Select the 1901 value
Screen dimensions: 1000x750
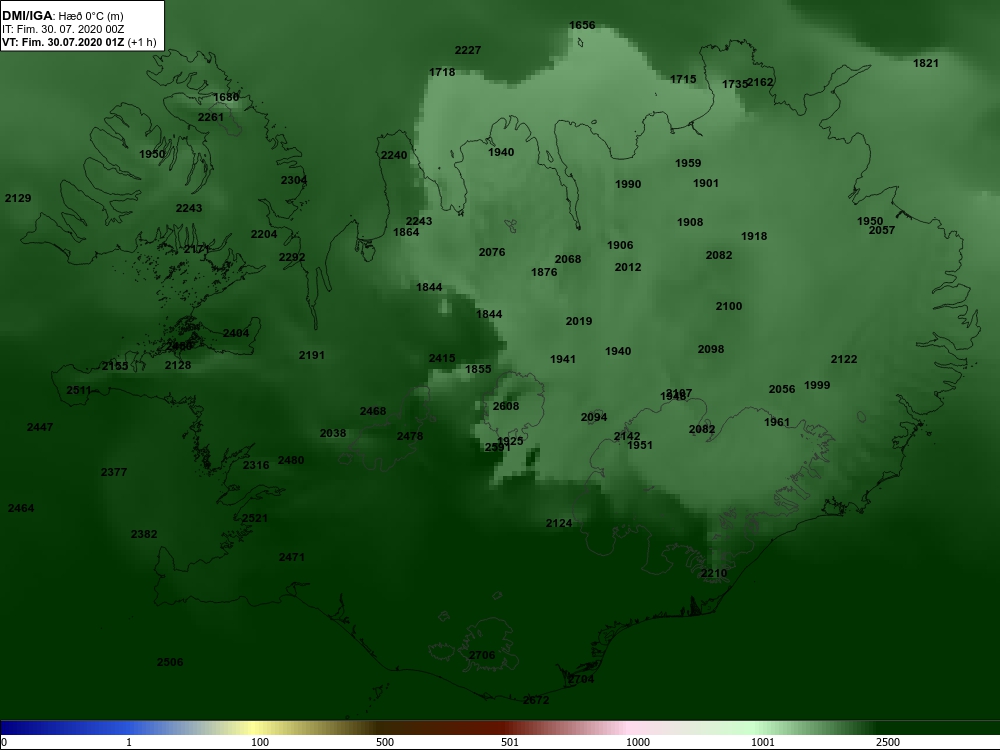(705, 184)
